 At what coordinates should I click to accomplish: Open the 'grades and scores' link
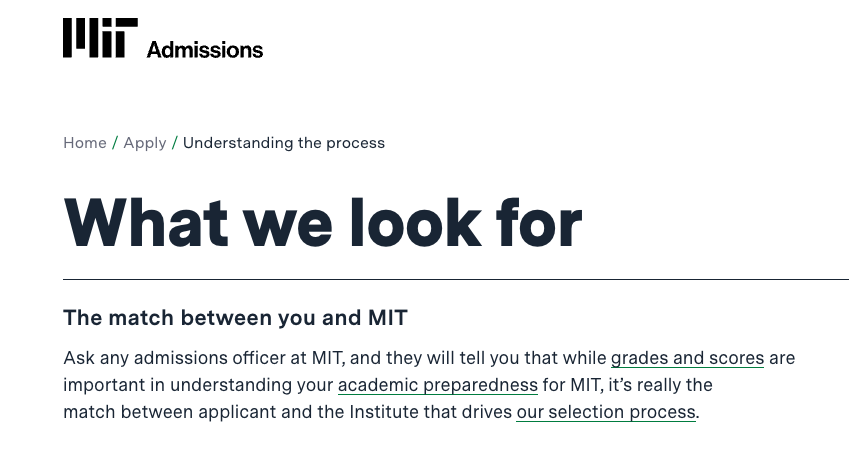click(x=687, y=358)
